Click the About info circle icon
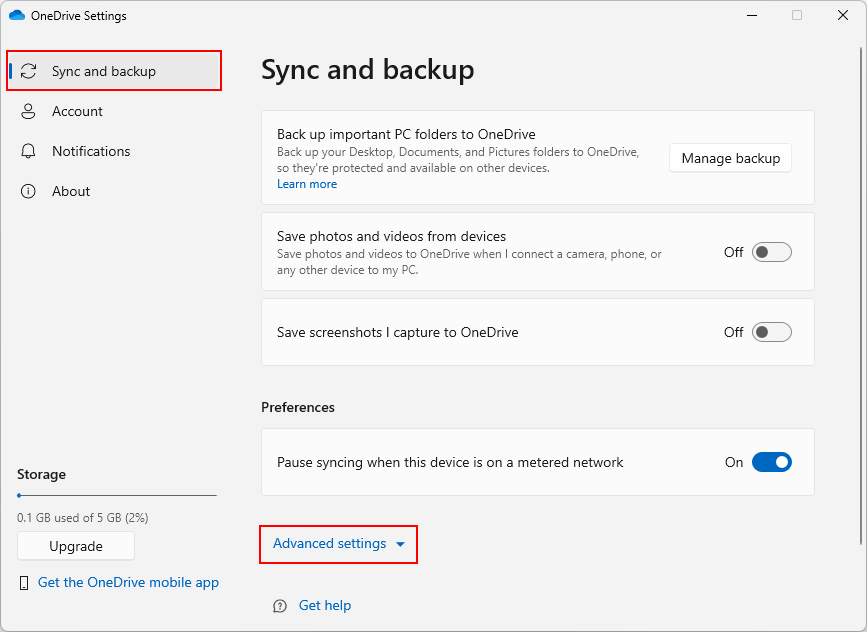Viewport: 867px width, 632px height. (28, 191)
